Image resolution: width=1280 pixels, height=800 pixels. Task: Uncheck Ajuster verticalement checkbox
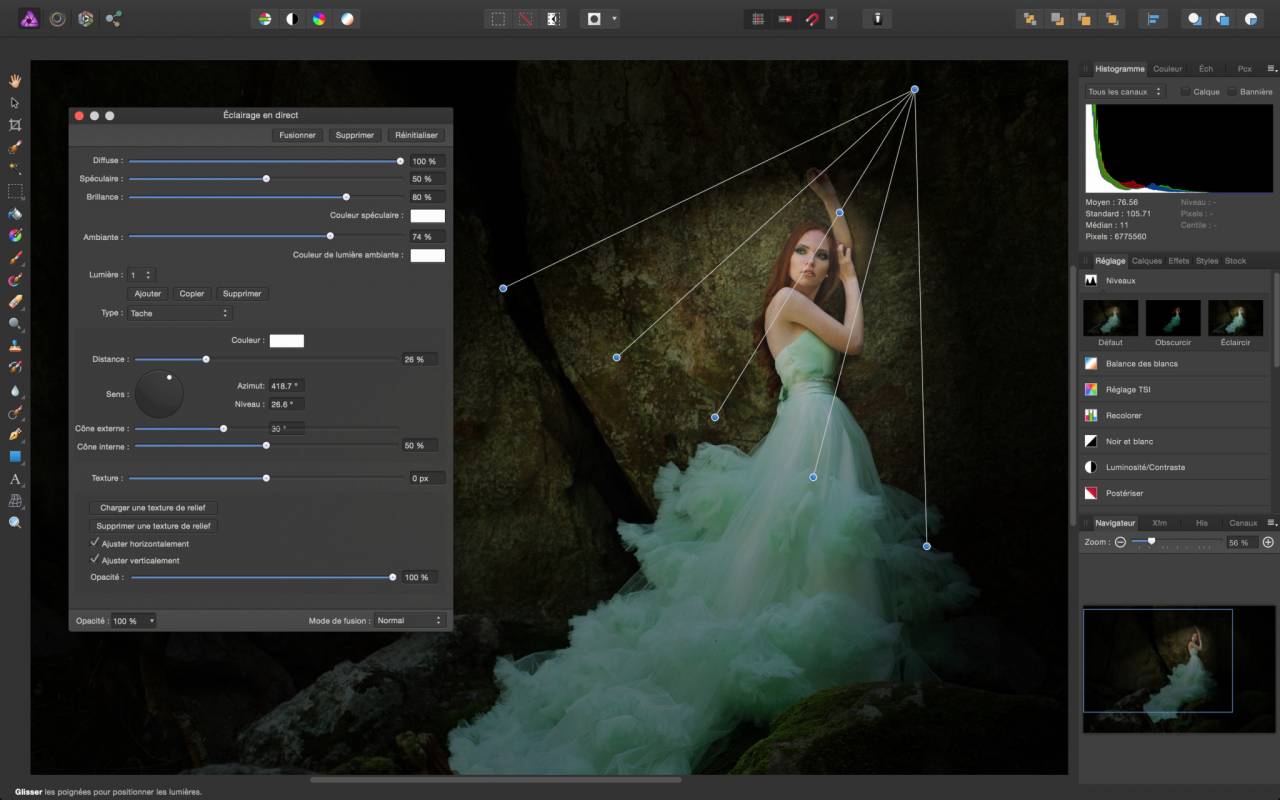coord(96,560)
